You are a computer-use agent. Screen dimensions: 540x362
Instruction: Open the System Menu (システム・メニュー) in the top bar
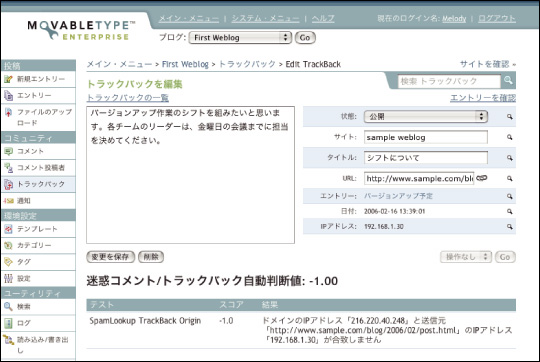pos(265,18)
